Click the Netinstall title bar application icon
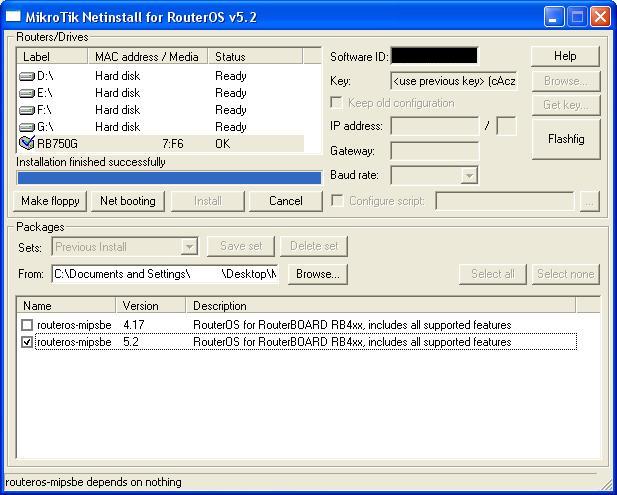Screen dimensions: 617x495 point(13,17)
